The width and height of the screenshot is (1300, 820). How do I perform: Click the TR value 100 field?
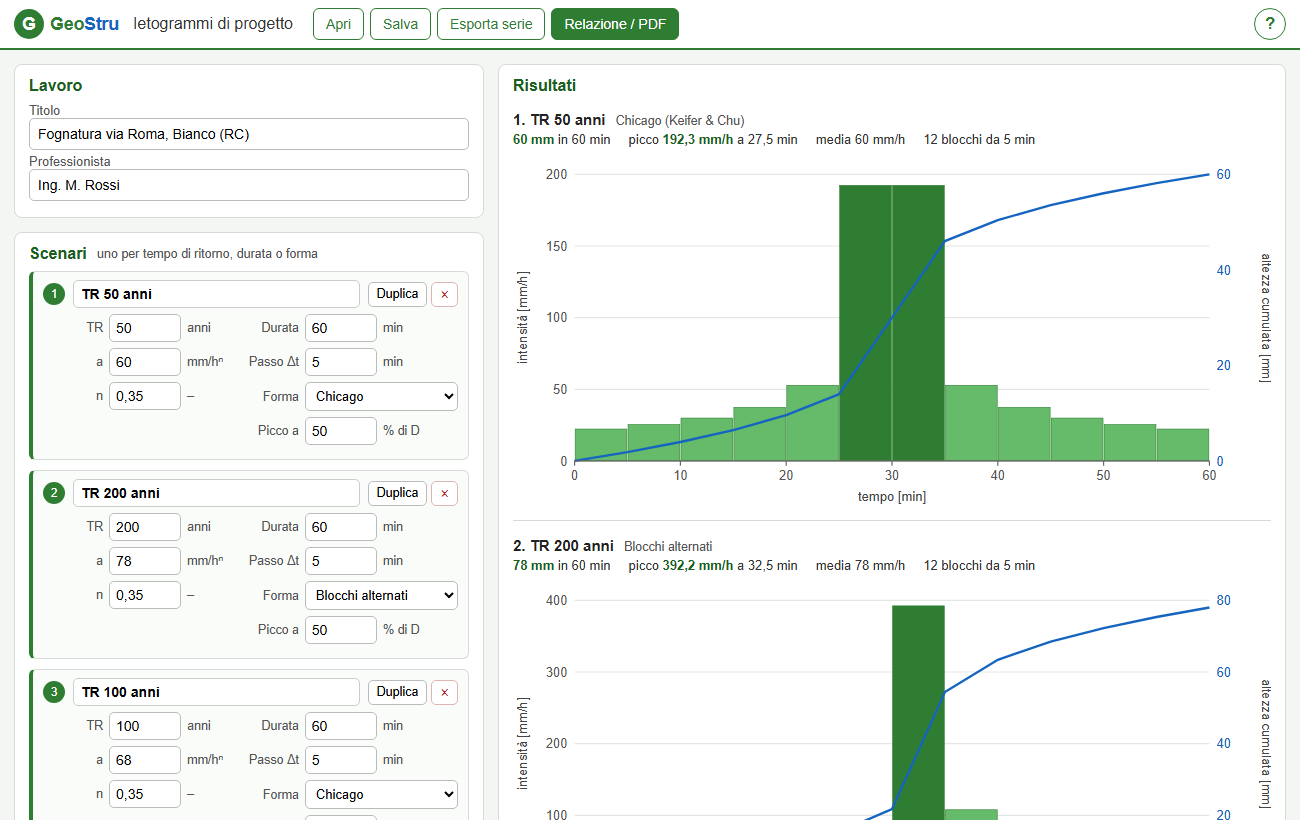145,726
